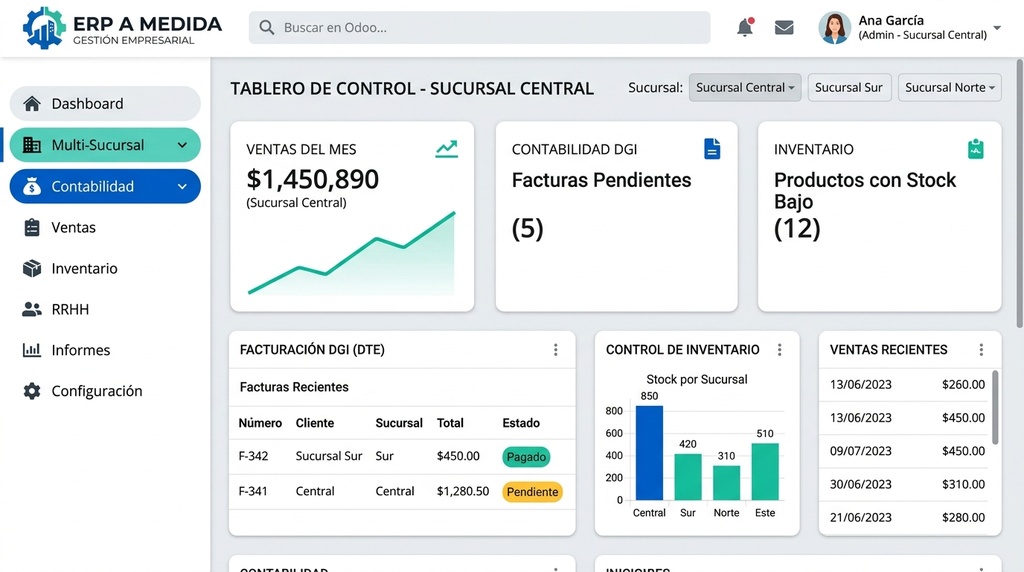Viewport: 1024px width, 572px height.
Task: Sort by the Estado column header
Action: (x=520, y=423)
